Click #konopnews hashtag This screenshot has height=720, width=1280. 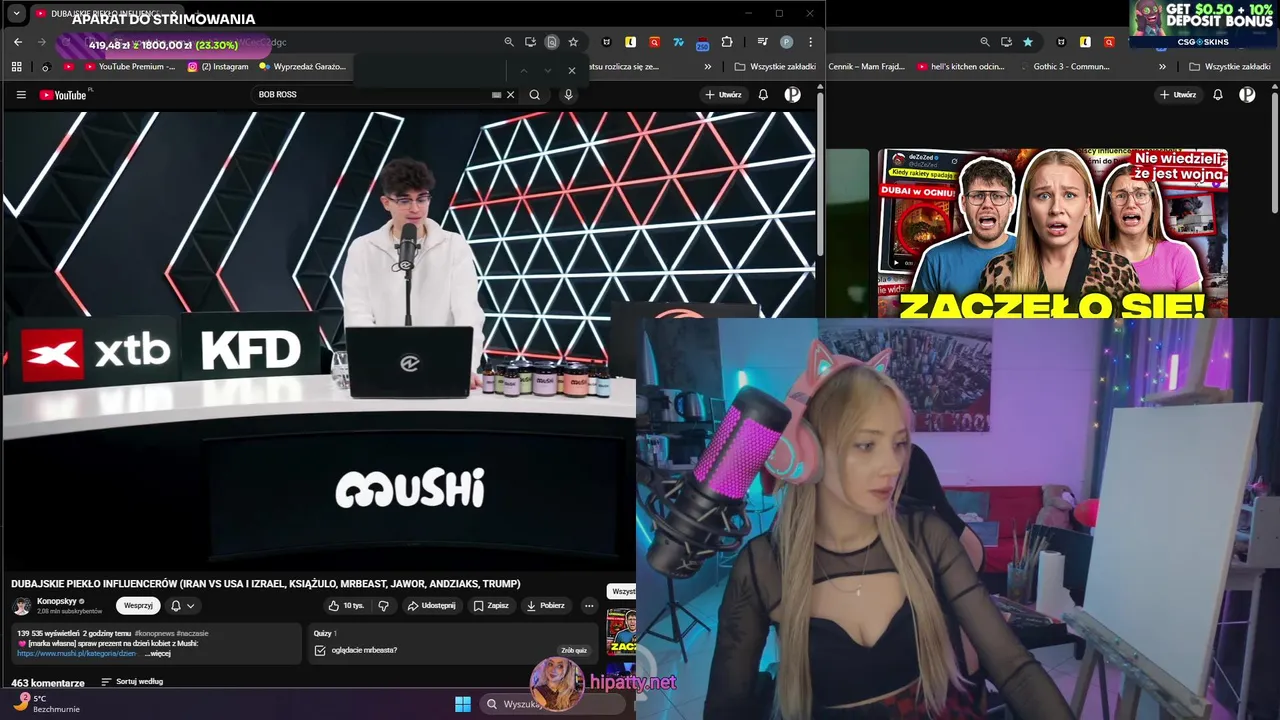[x=154, y=633]
